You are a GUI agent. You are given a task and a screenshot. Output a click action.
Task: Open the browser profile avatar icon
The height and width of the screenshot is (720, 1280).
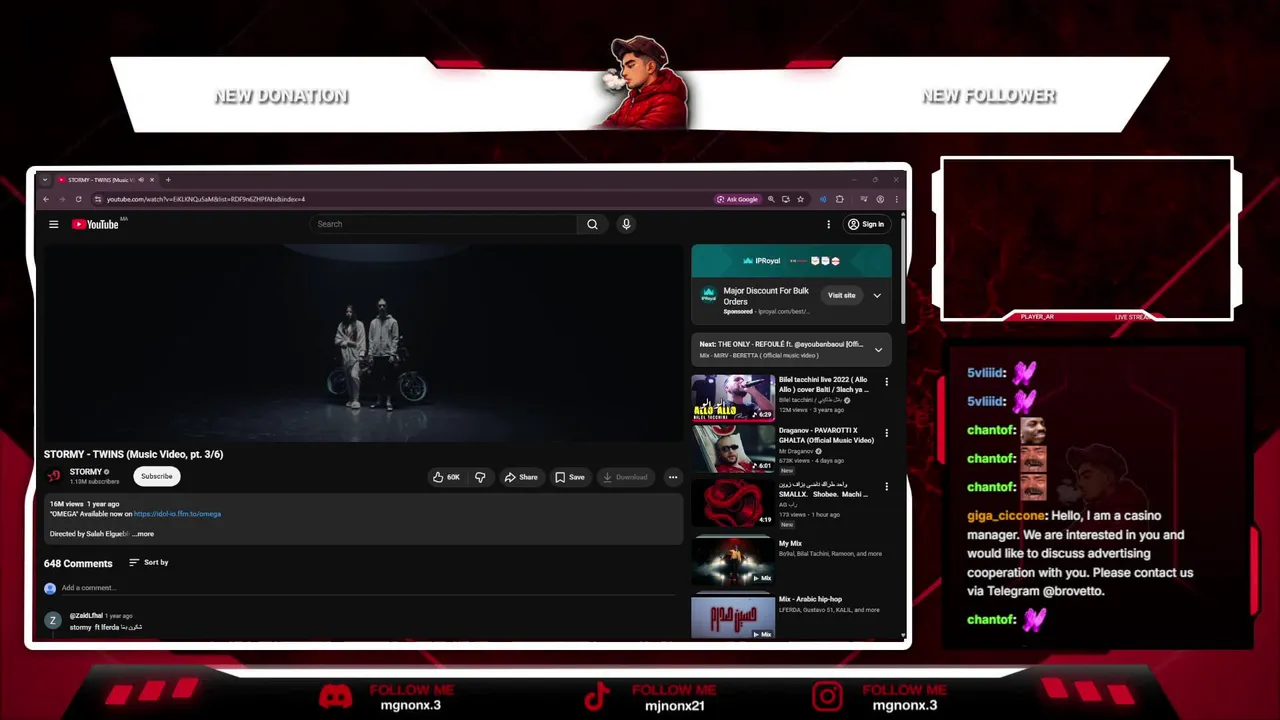pos(880,199)
